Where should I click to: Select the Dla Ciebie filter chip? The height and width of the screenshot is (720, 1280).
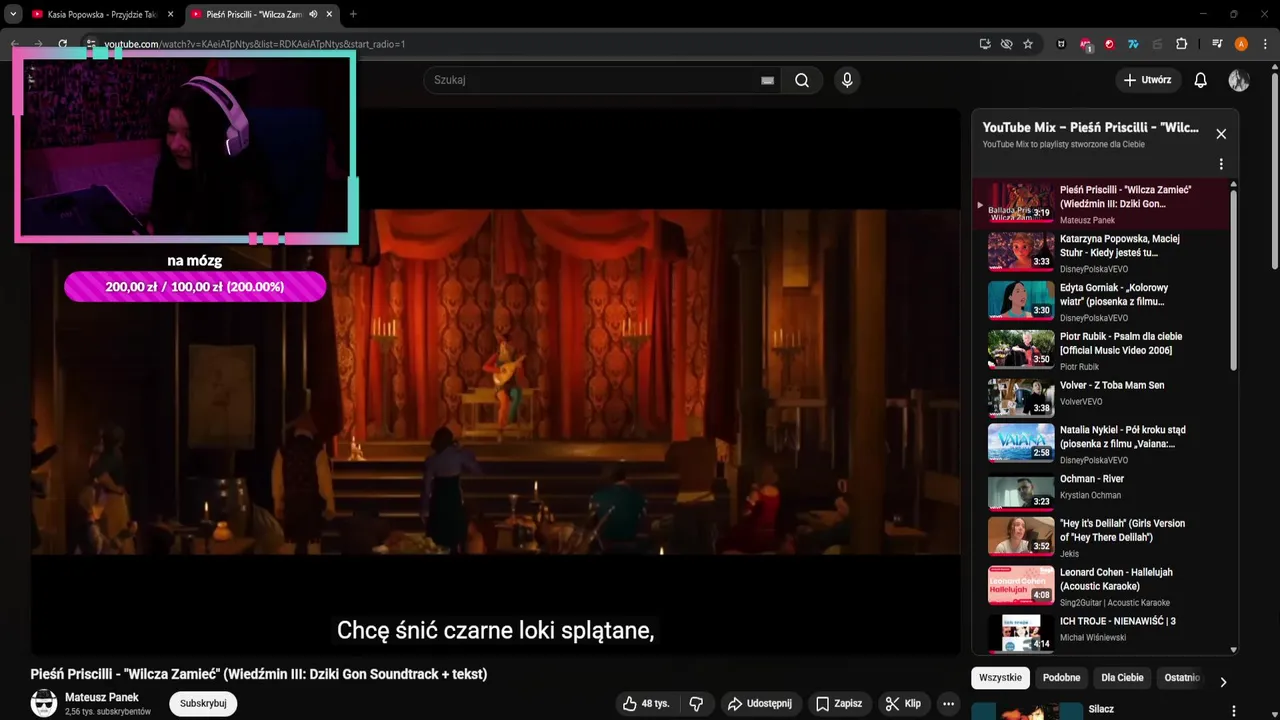coord(1122,677)
